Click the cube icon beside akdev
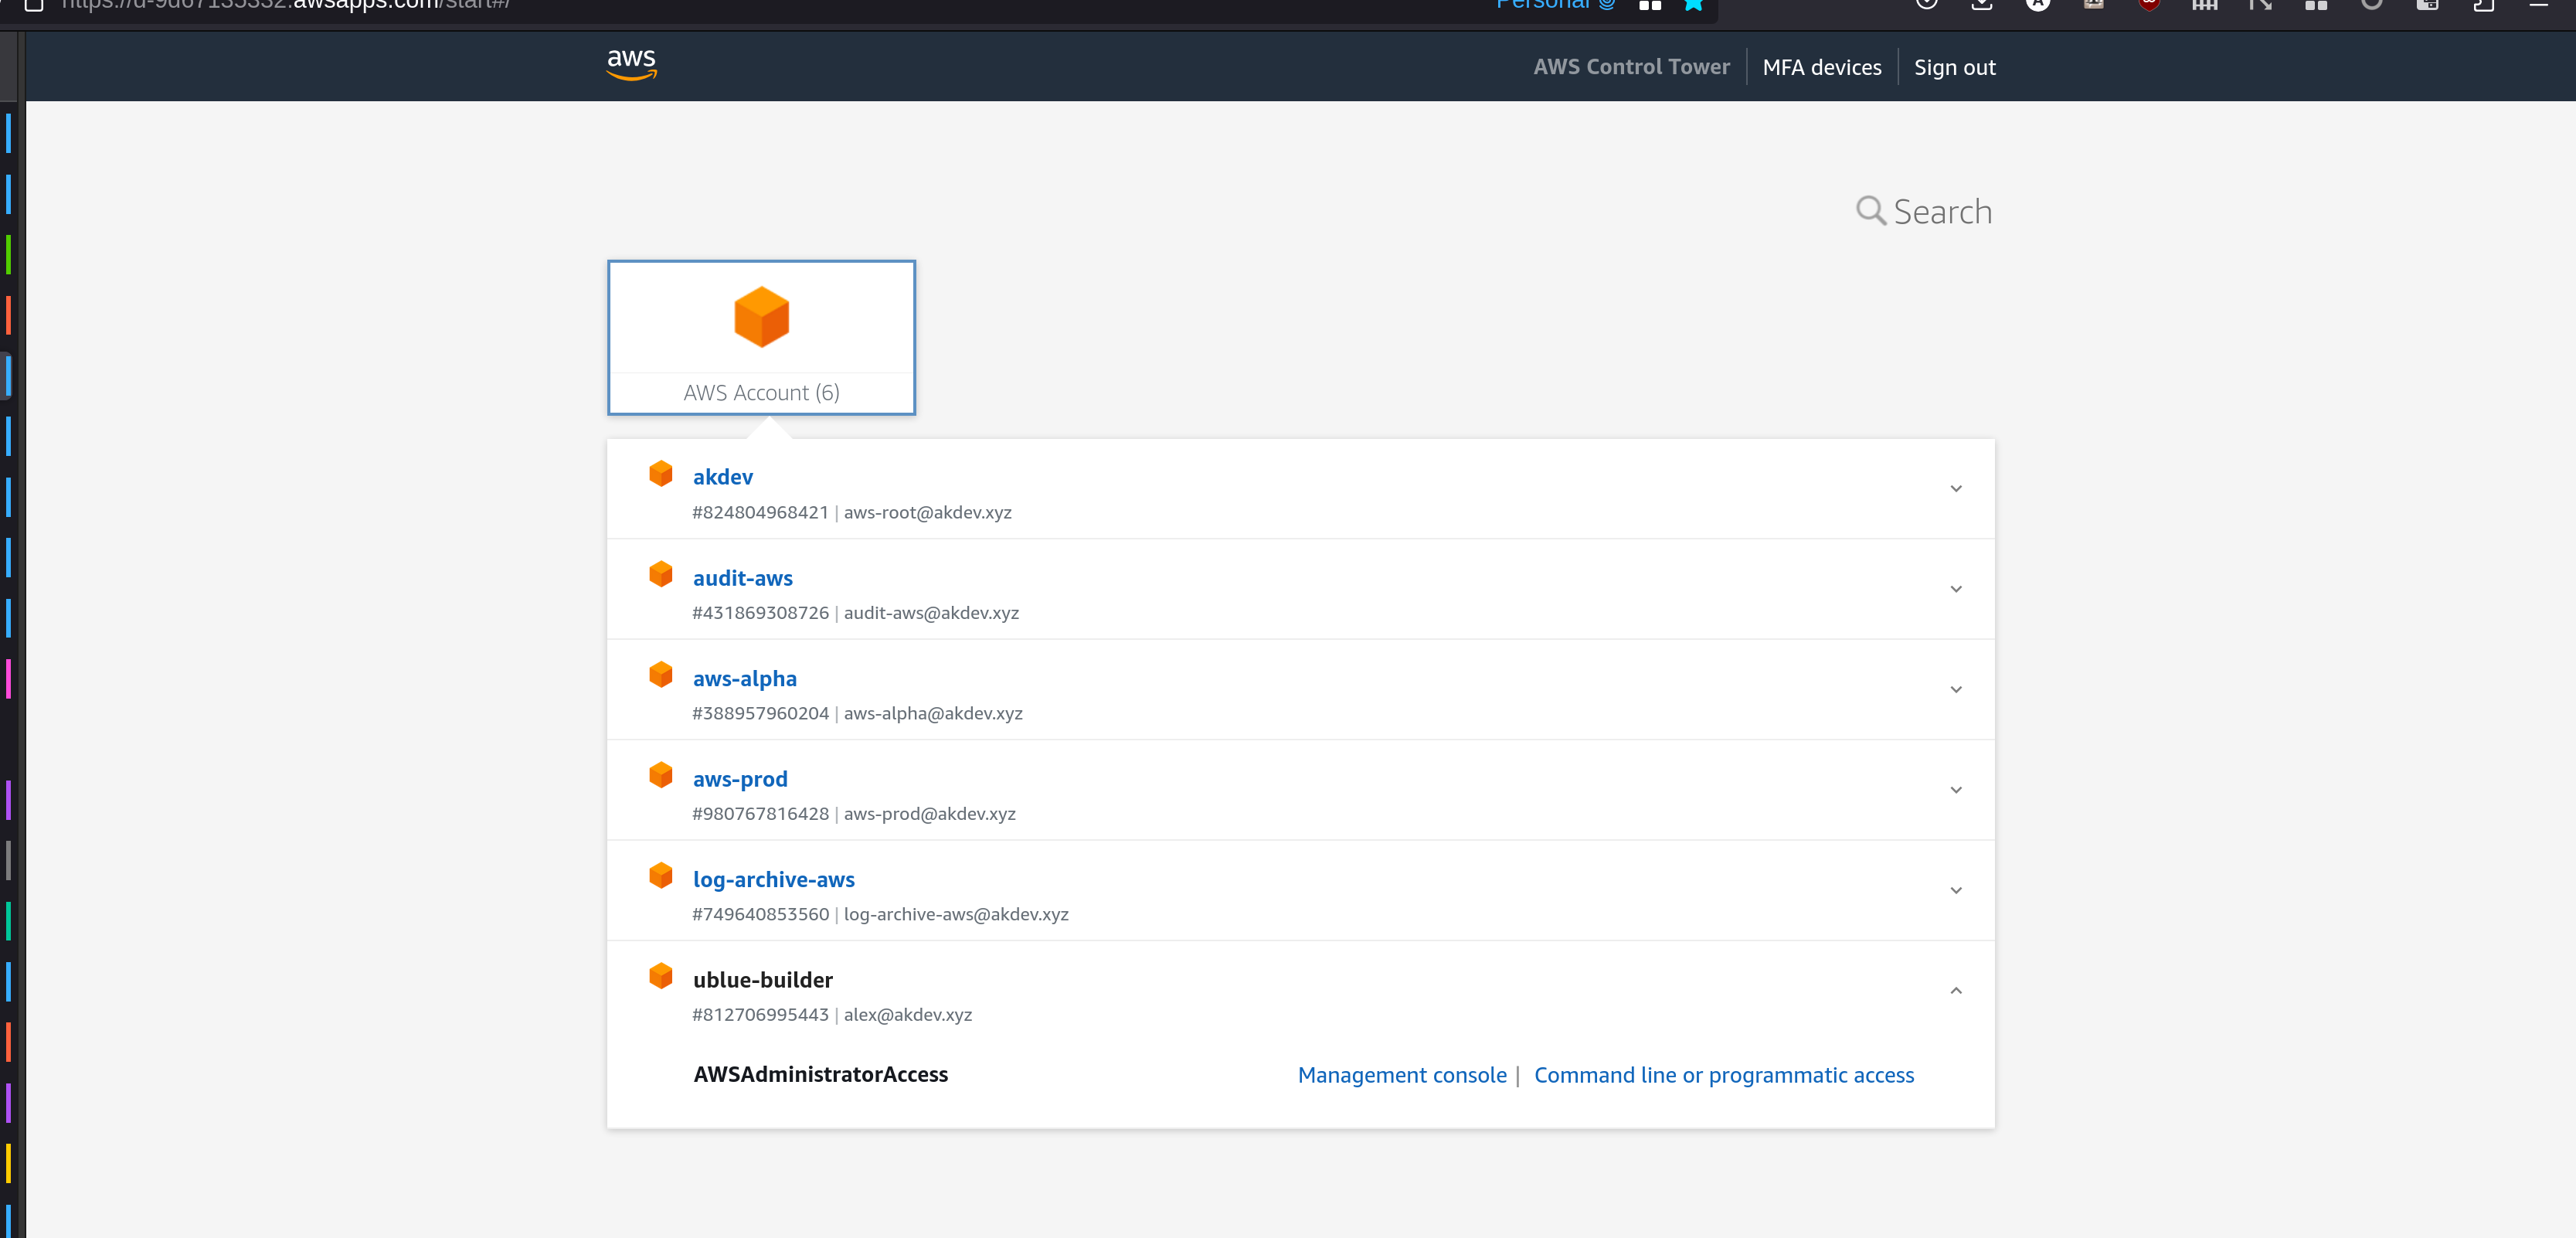Screen dimensions: 2576x1238 660,473
